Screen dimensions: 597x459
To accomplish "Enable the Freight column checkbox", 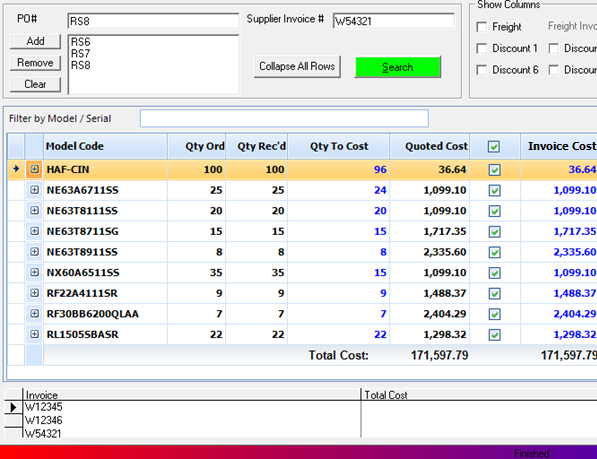I will (x=482, y=27).
